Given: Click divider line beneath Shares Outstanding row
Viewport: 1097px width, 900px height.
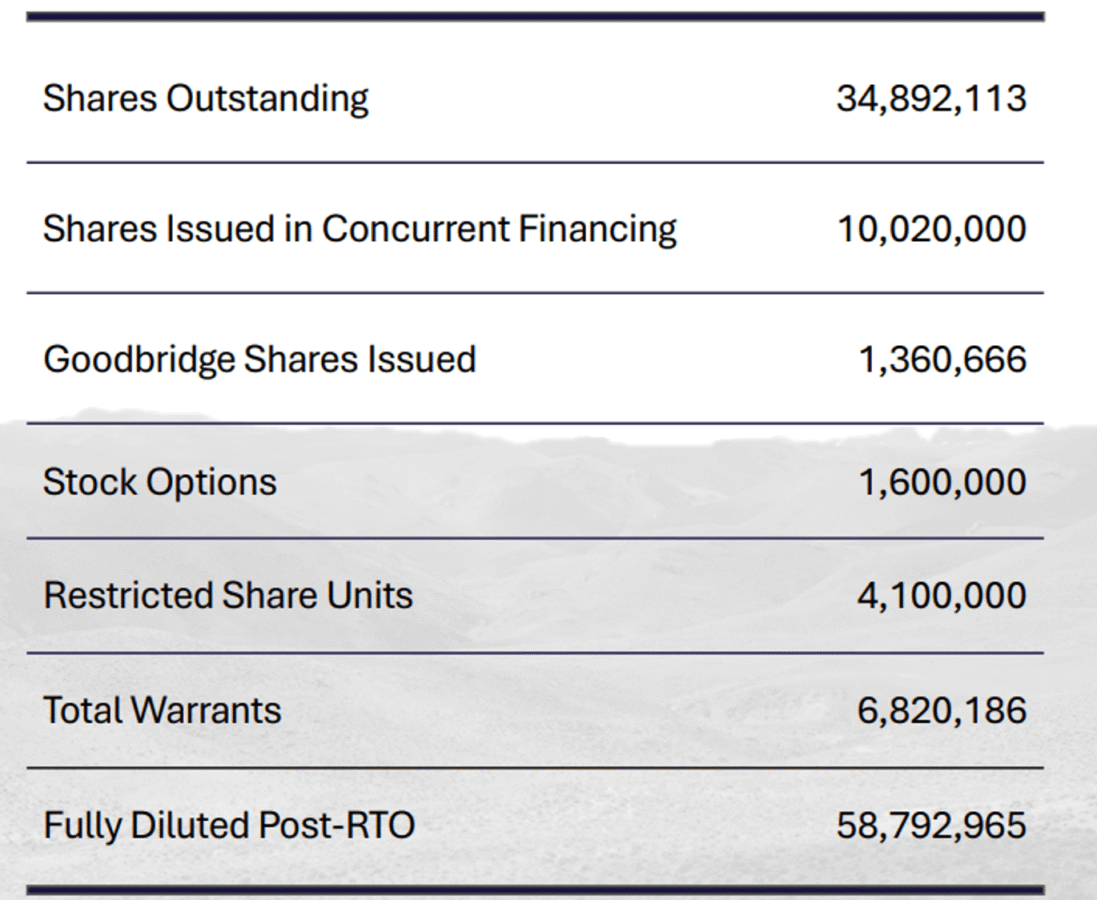Looking at the screenshot, I should click(x=535, y=162).
